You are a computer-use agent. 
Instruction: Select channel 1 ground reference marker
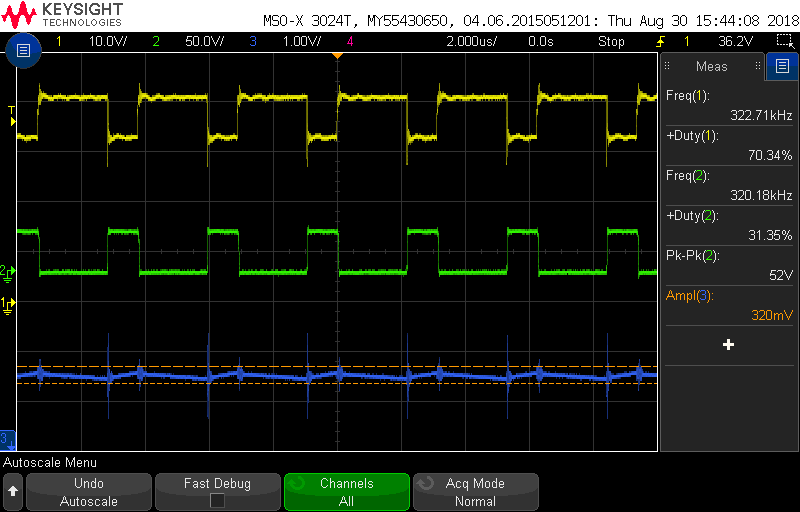[8, 305]
